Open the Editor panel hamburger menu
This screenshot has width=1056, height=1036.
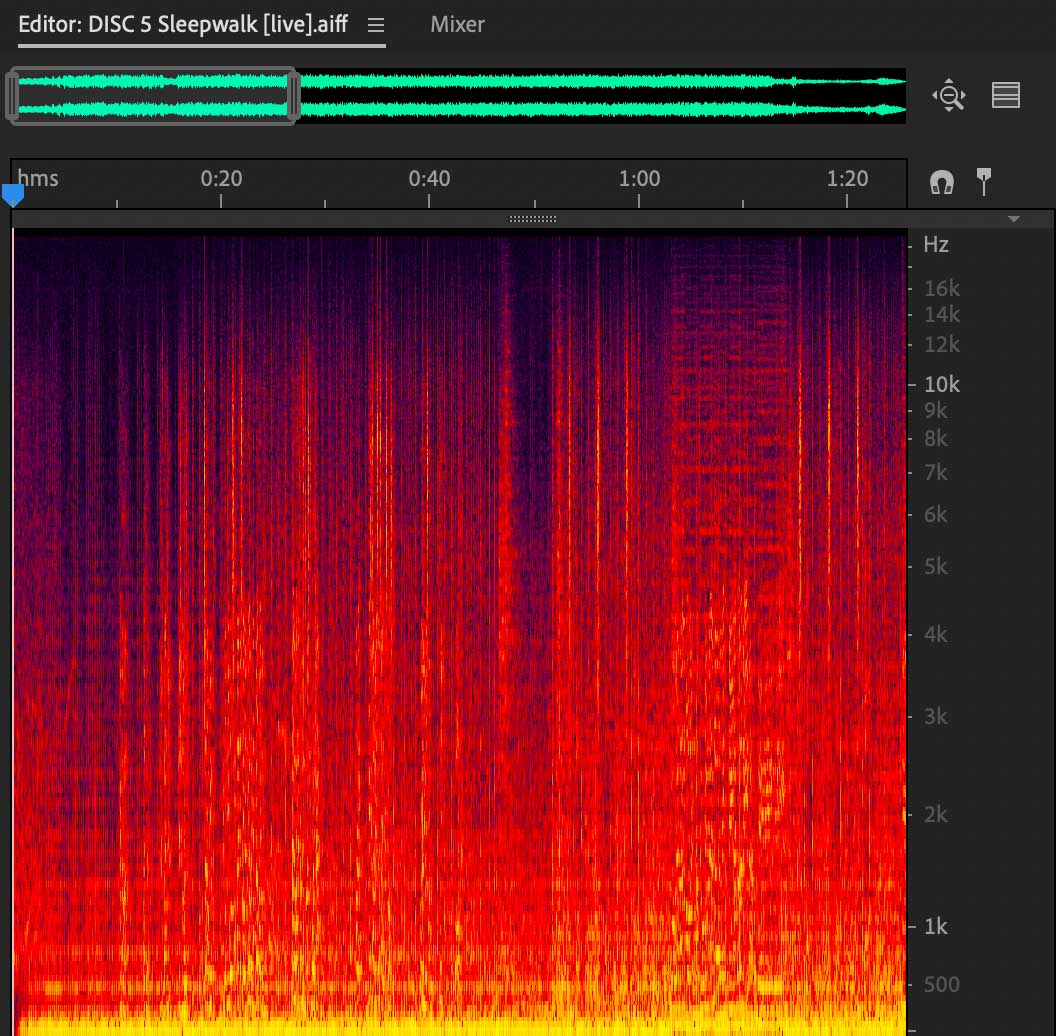point(376,25)
